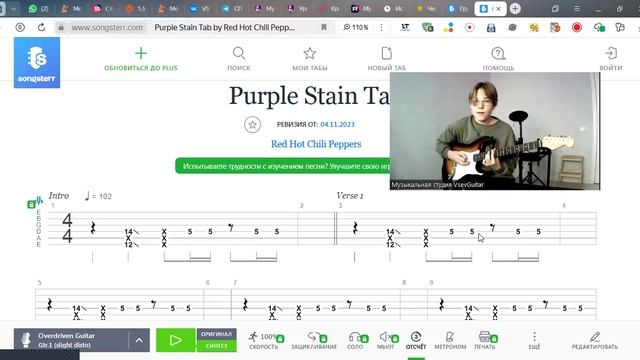Open the help section (ПОМОЩЬ)
640x360 pixels.
pos(498,60)
